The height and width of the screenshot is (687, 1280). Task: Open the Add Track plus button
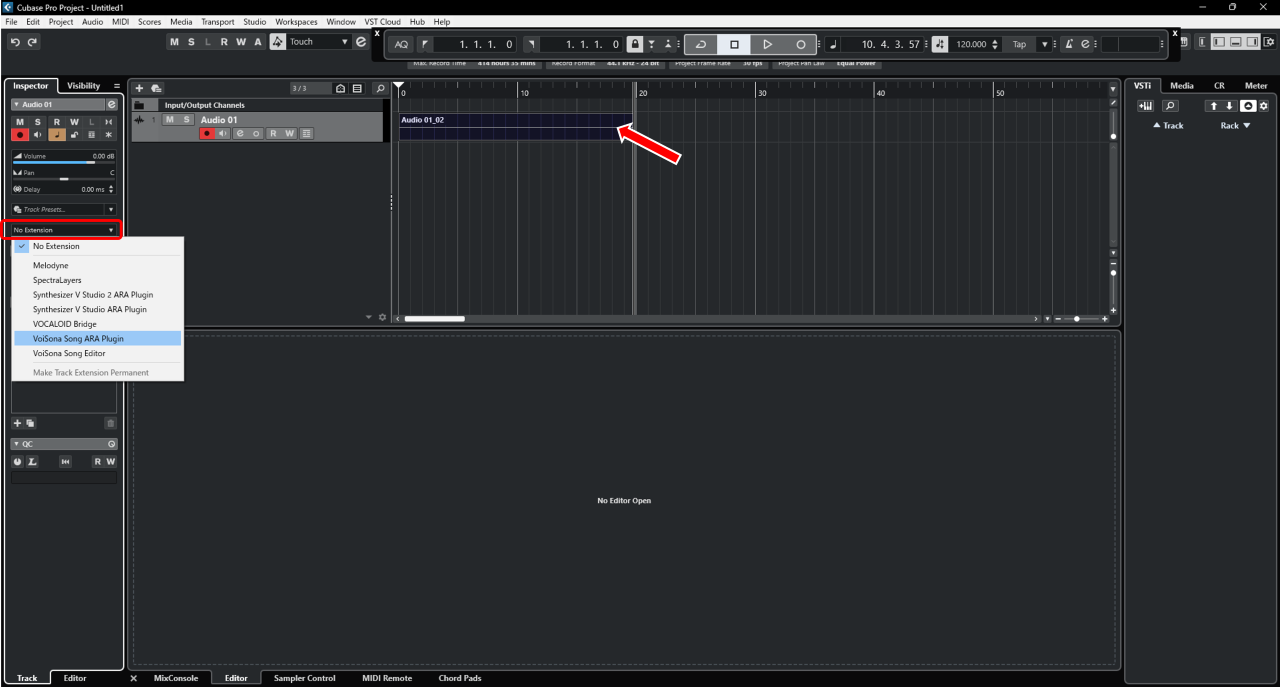pos(139,89)
